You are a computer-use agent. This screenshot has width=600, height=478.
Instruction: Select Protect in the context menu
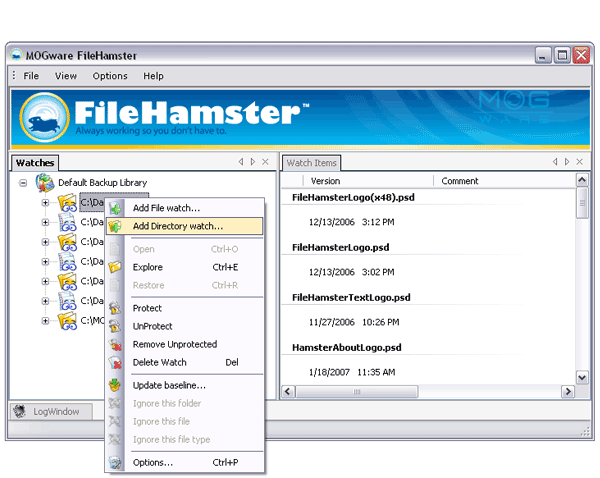click(x=185, y=308)
